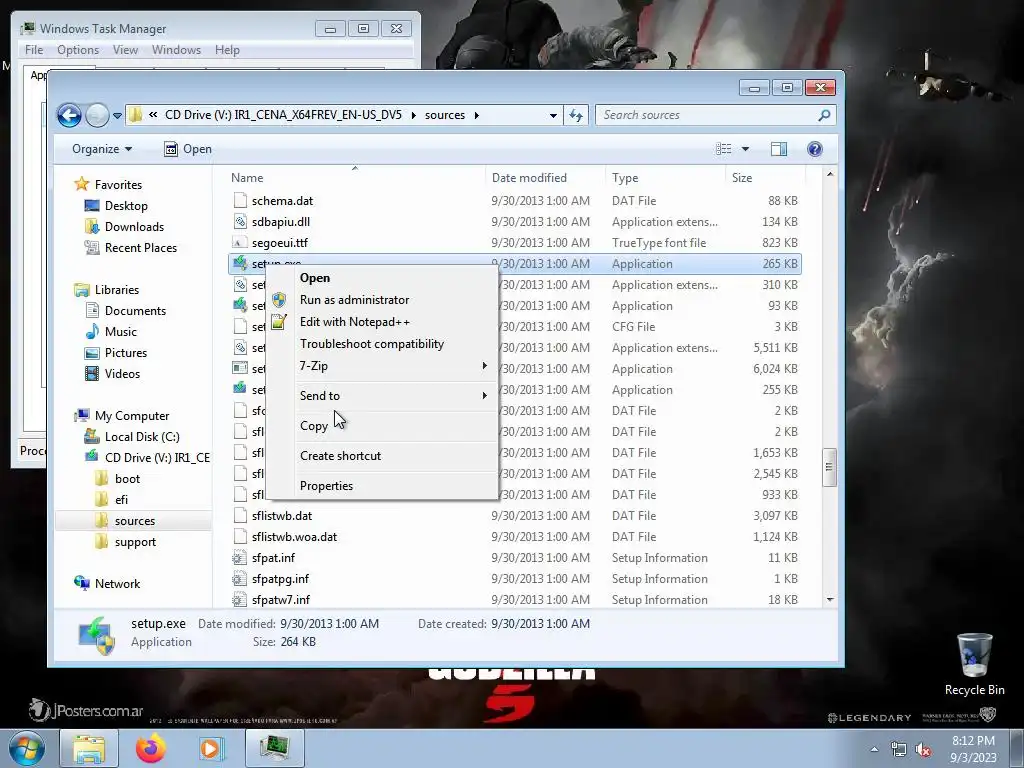The height and width of the screenshot is (768, 1024).
Task: Select sflistwb.woa.dat file
Action: 295,537
